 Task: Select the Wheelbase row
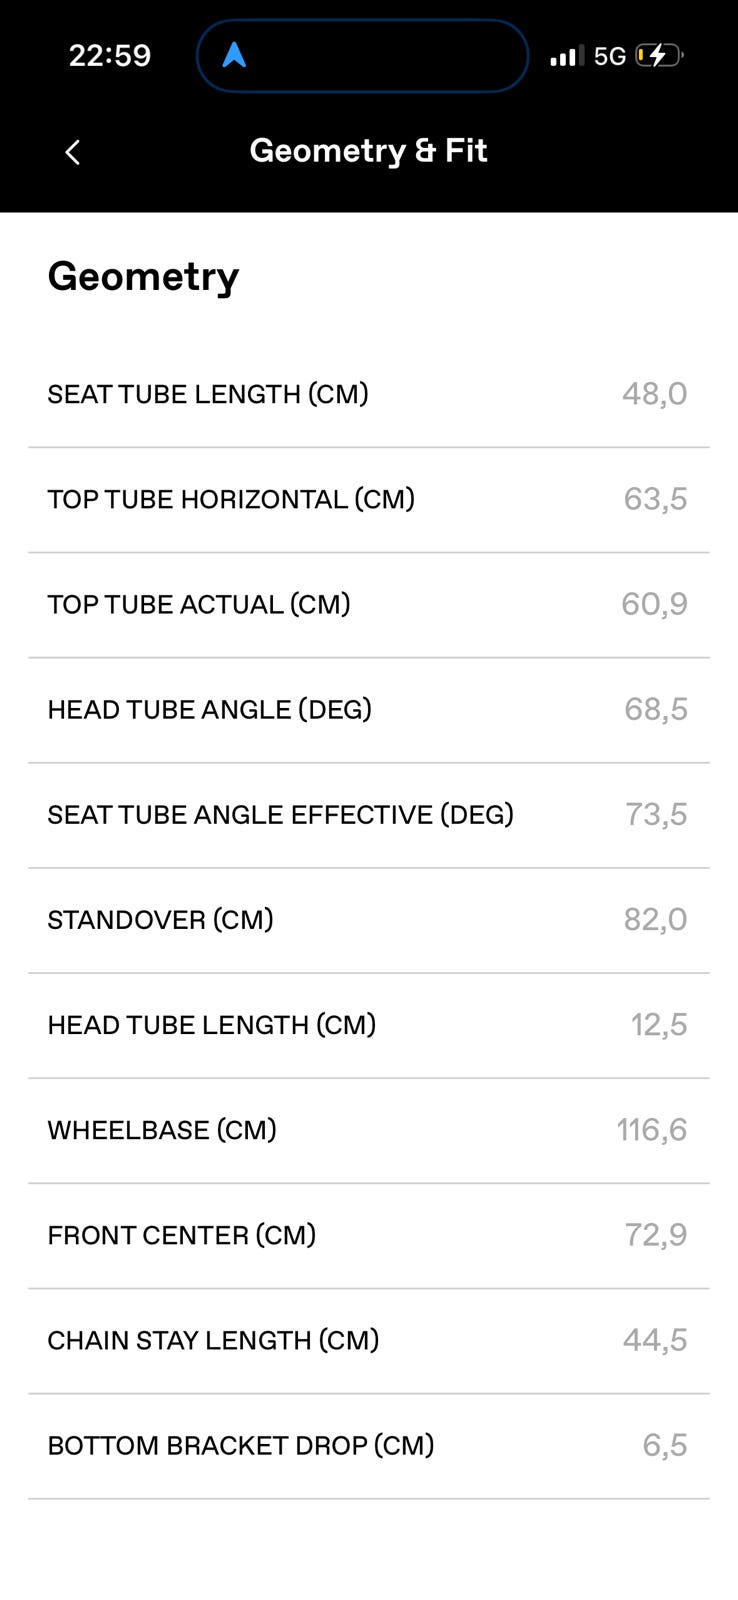pyautogui.click(x=369, y=1131)
